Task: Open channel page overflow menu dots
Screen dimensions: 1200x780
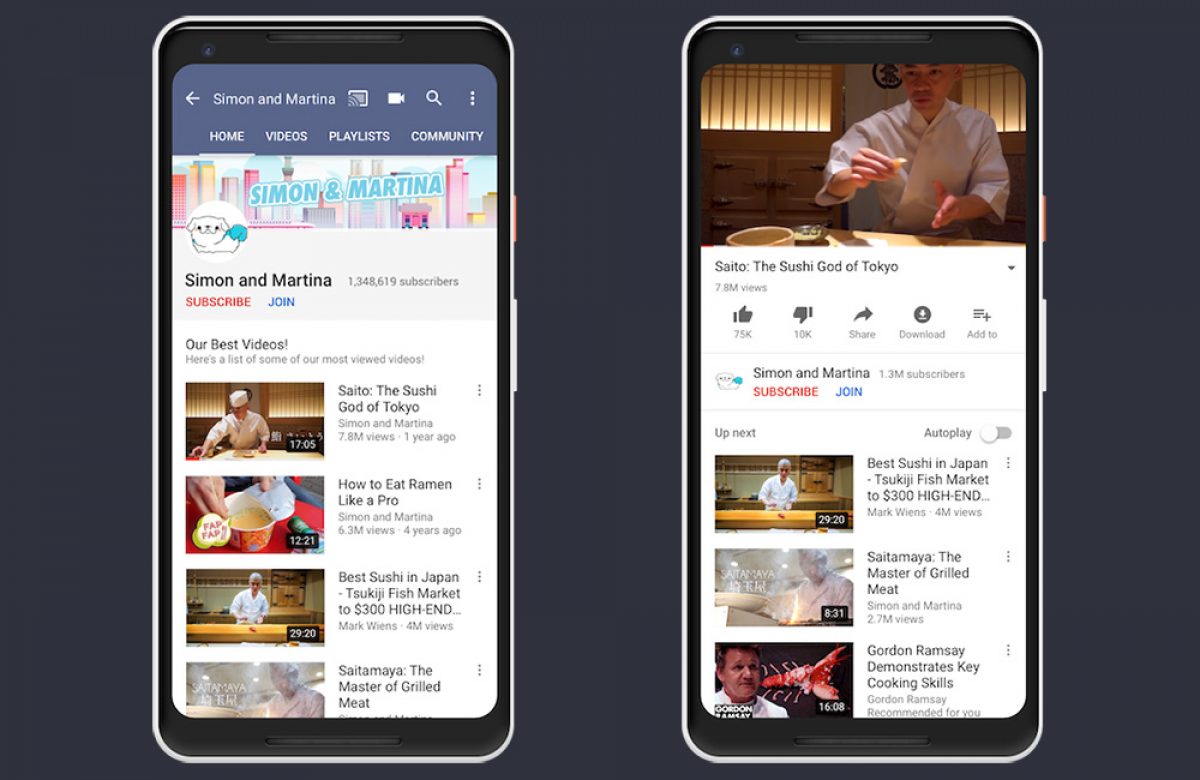Action: tap(472, 98)
